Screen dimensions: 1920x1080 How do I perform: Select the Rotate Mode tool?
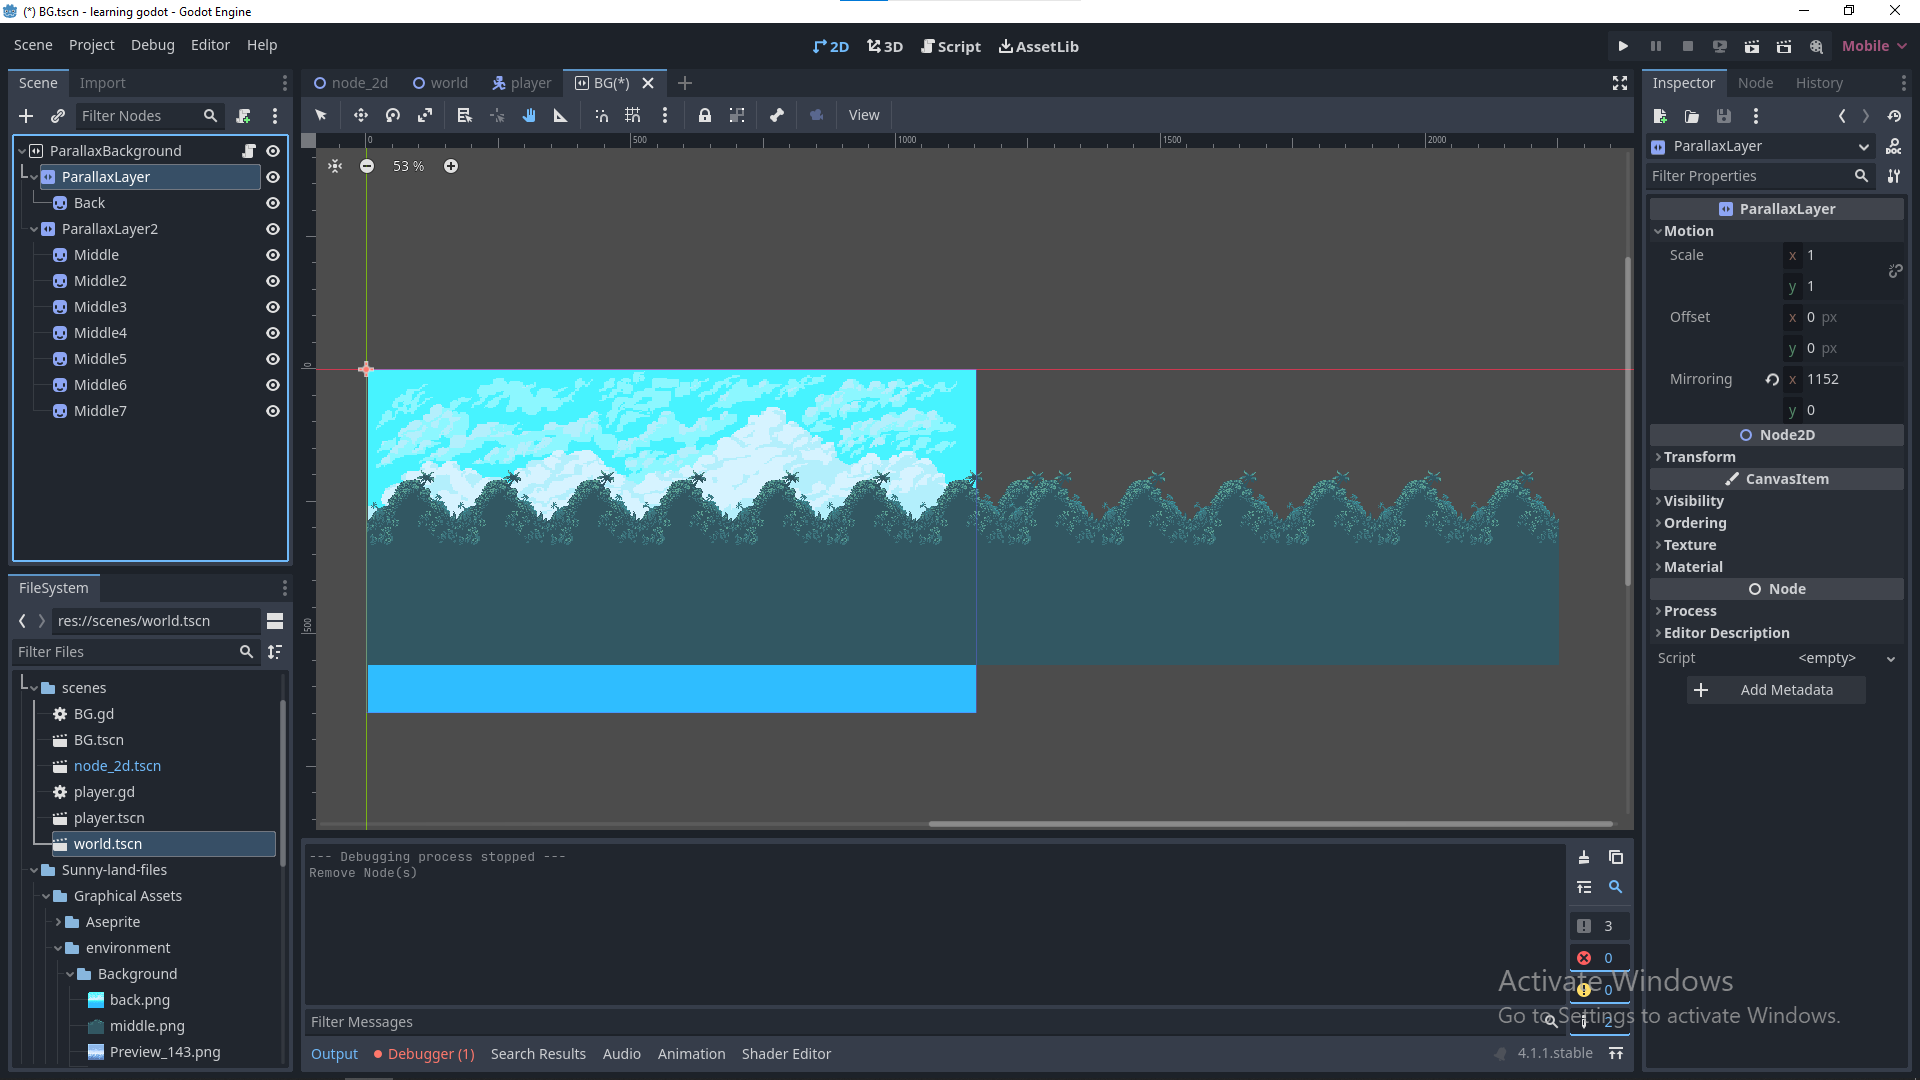click(392, 114)
